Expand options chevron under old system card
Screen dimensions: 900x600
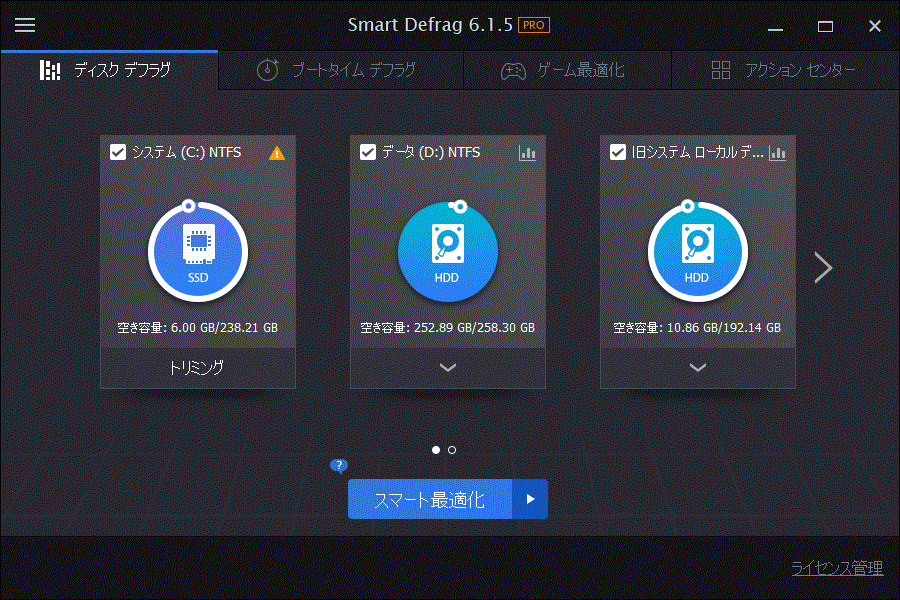pos(697,367)
